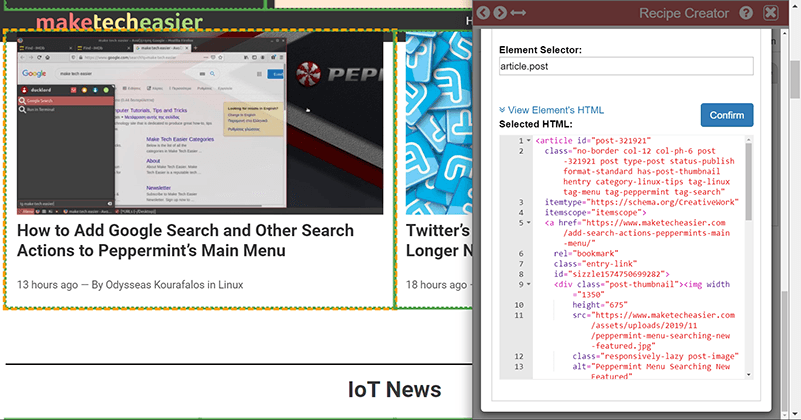Click the forward arrow in Recipe Creator header
The height and width of the screenshot is (420, 801).
[x=500, y=13]
